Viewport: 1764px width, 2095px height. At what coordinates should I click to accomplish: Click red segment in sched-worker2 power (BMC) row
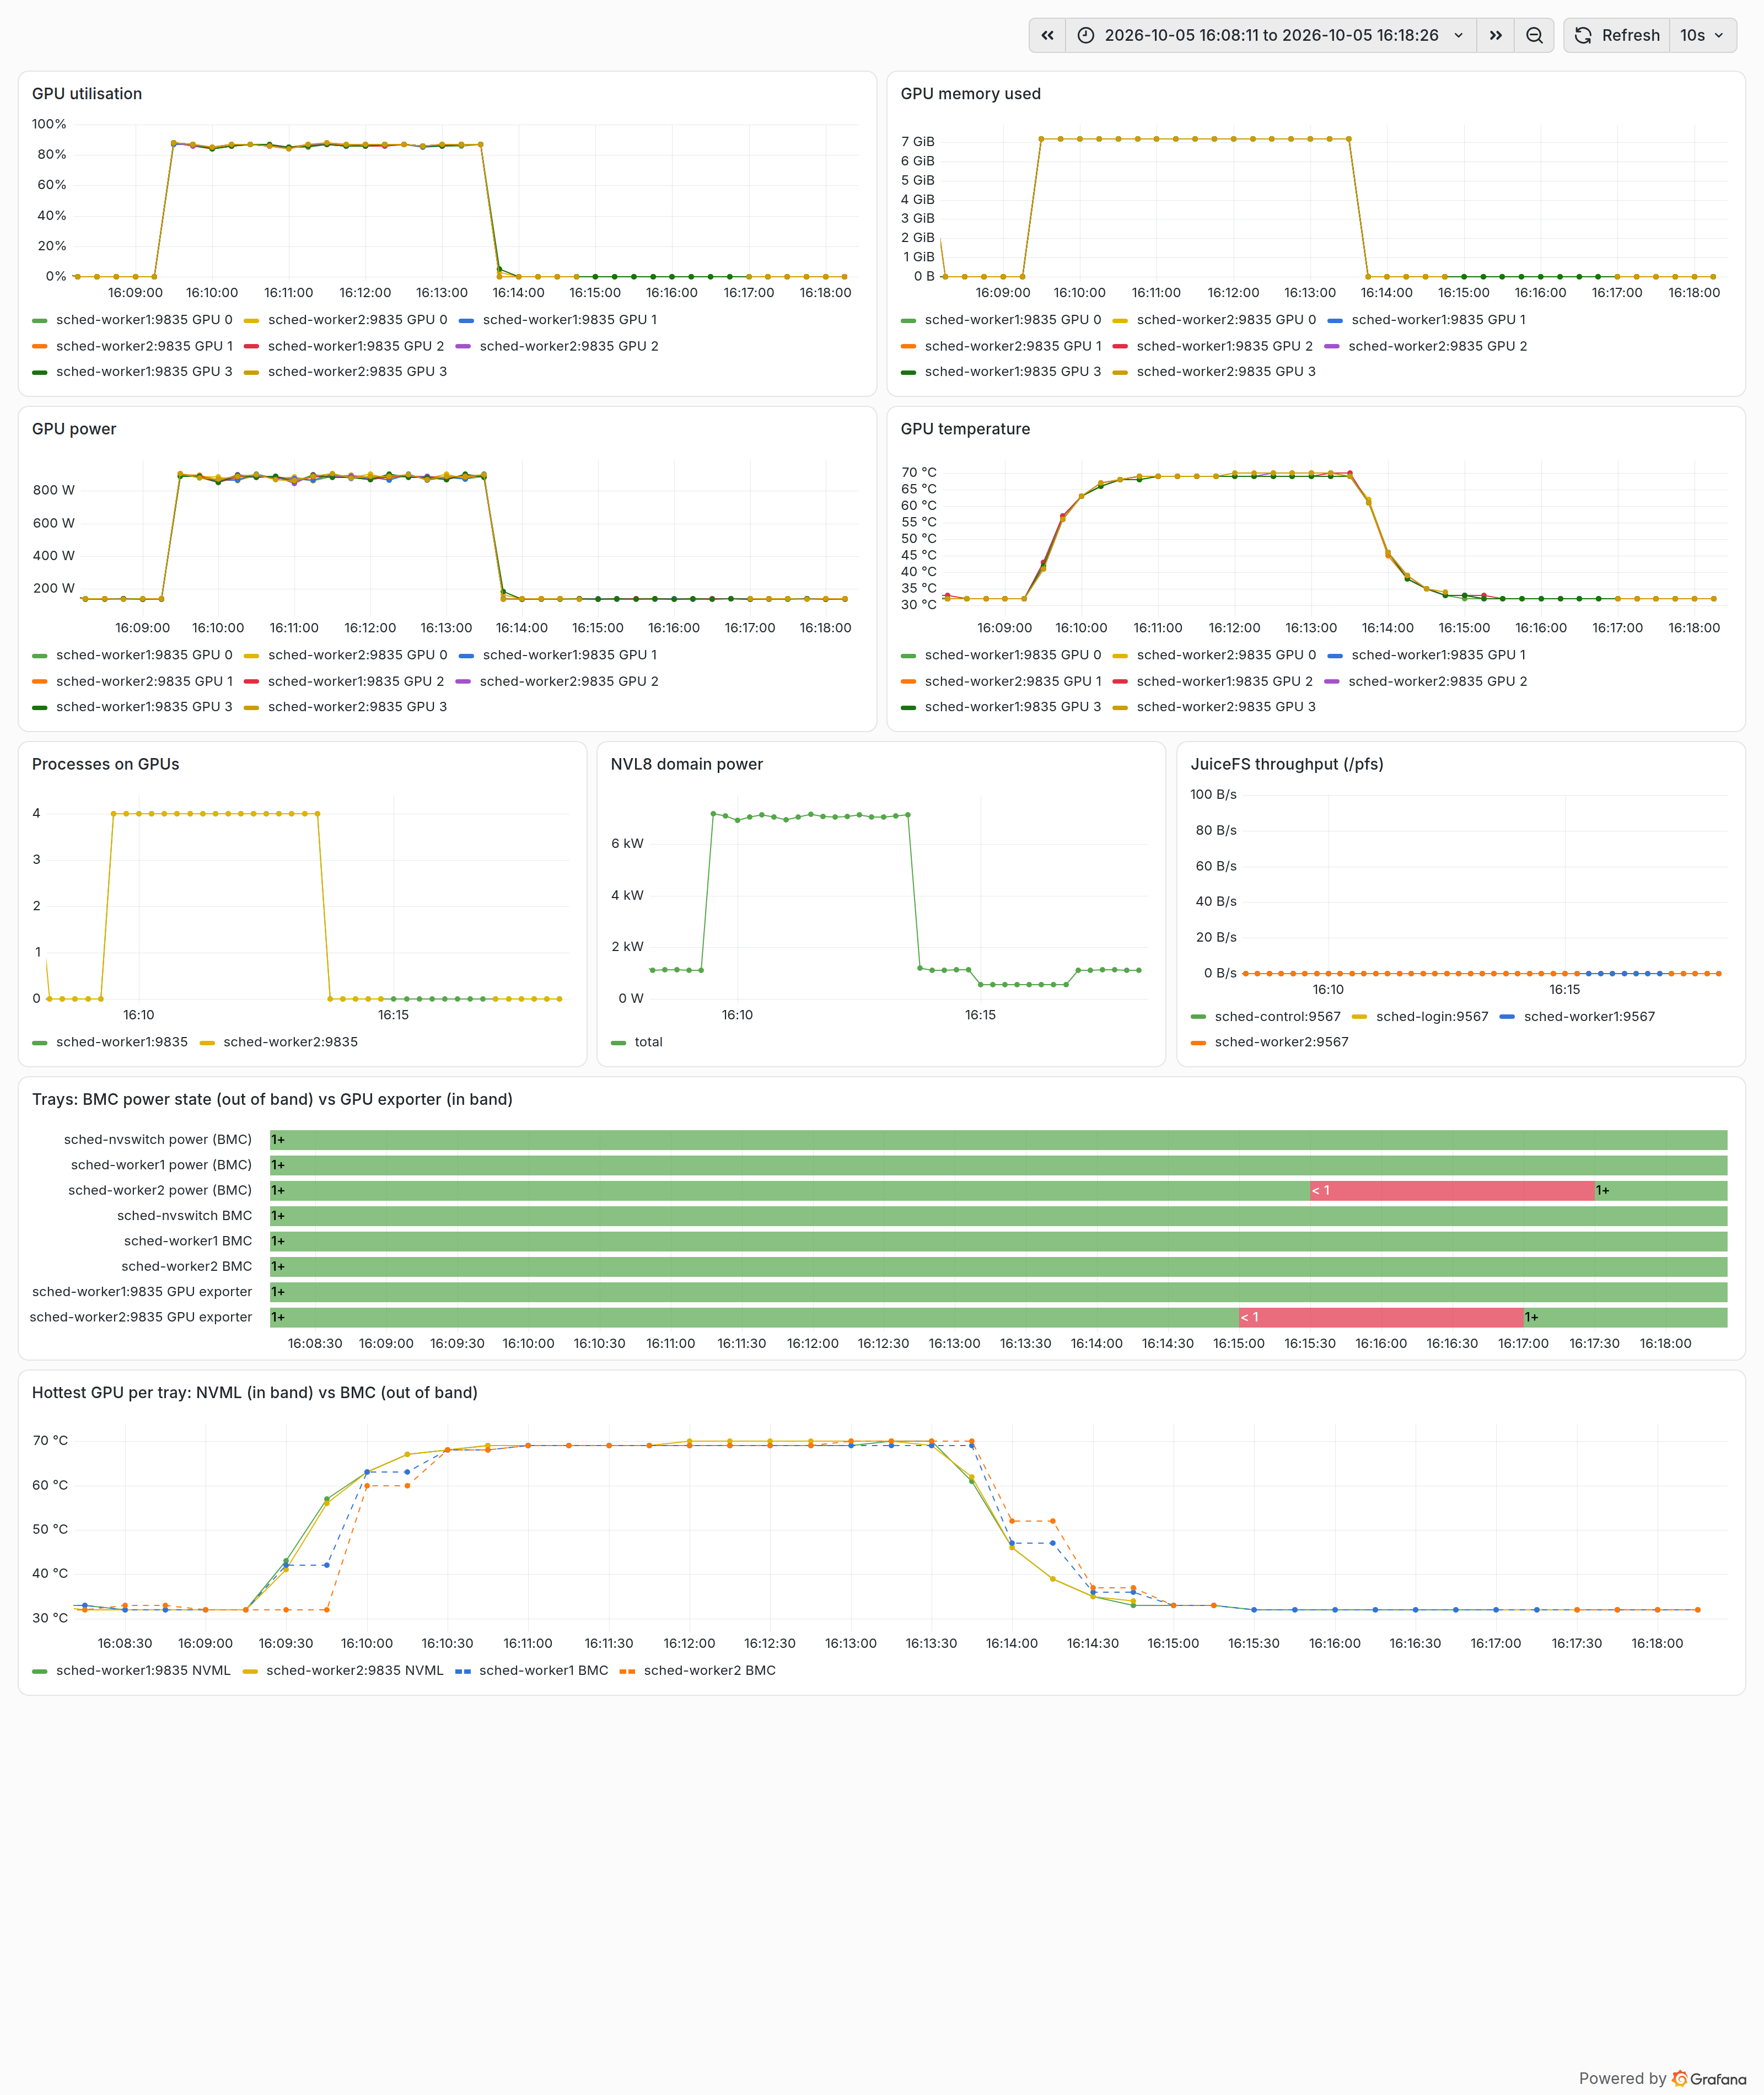tap(1452, 1191)
